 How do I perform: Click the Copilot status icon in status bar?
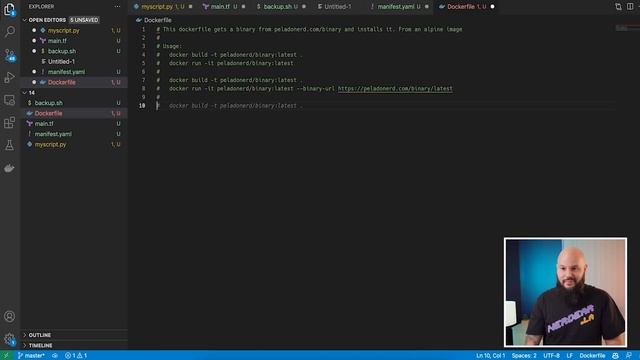[615, 356]
